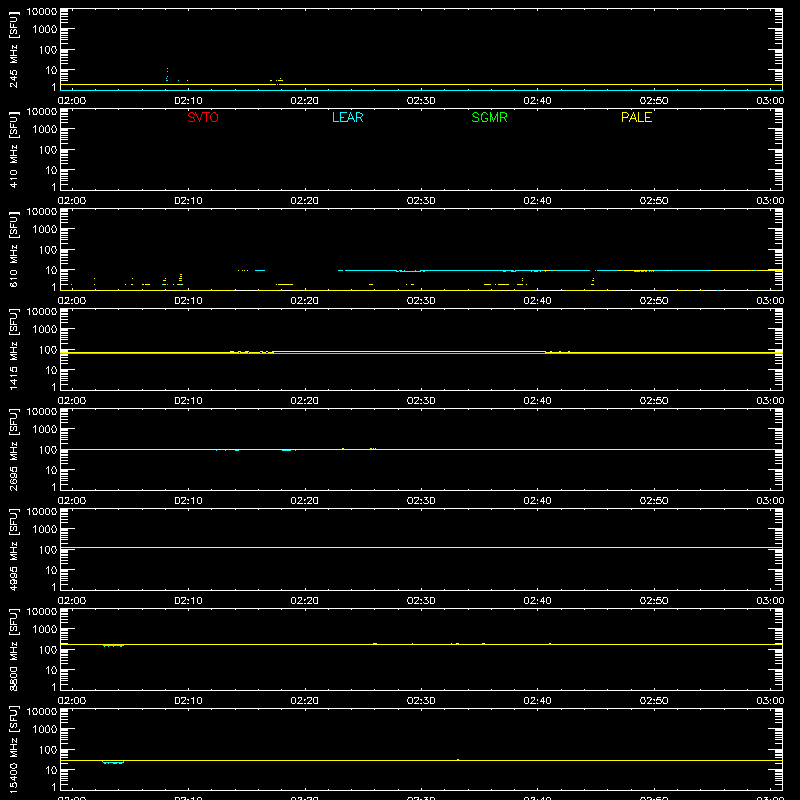The image size is (800, 800).
Task: Click the red SVTO legend label
Action: (x=203, y=117)
